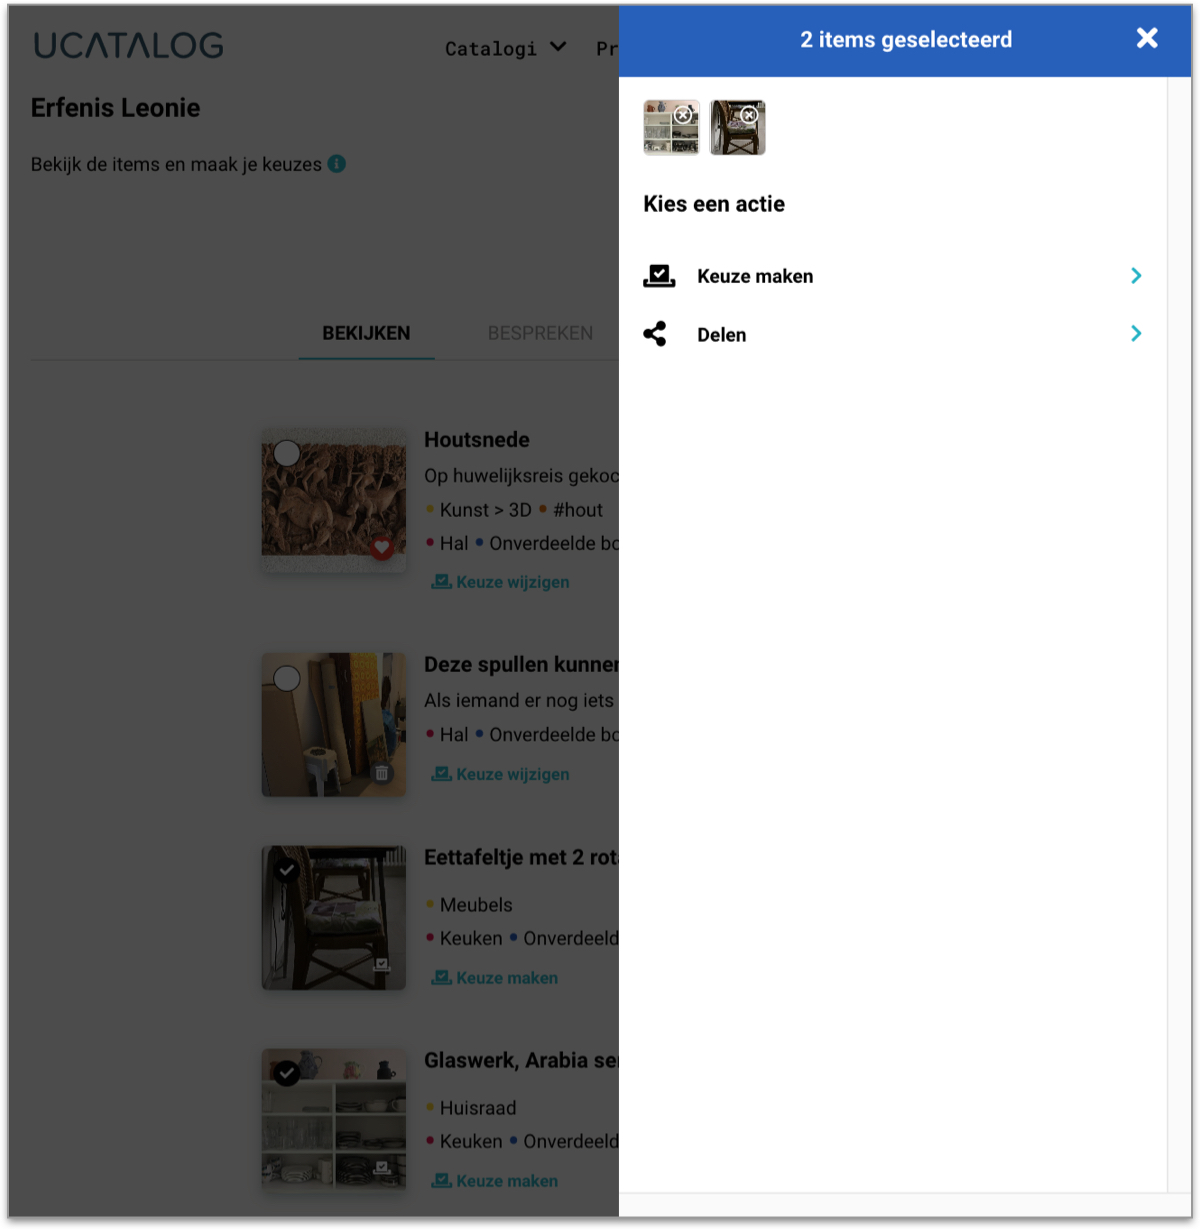The image size is (1200, 1230).
Task: Click Keuze wijzigen link under Houtsnede
Action: pos(501,582)
